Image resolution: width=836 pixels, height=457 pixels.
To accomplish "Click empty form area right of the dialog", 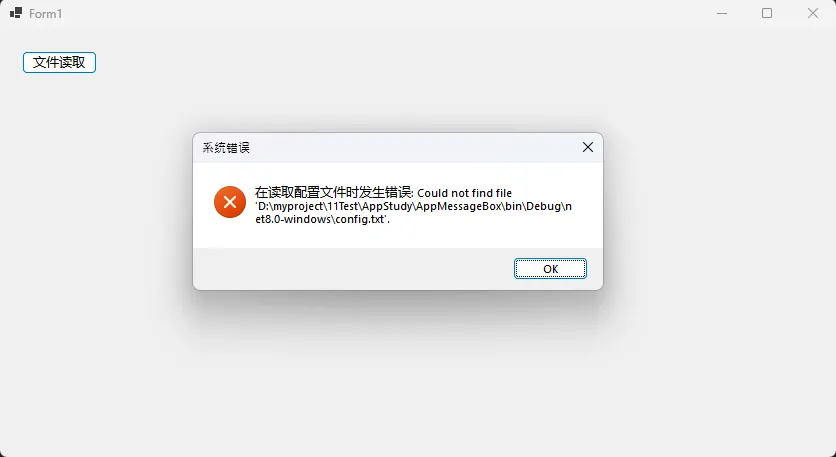I will tap(720, 213).
